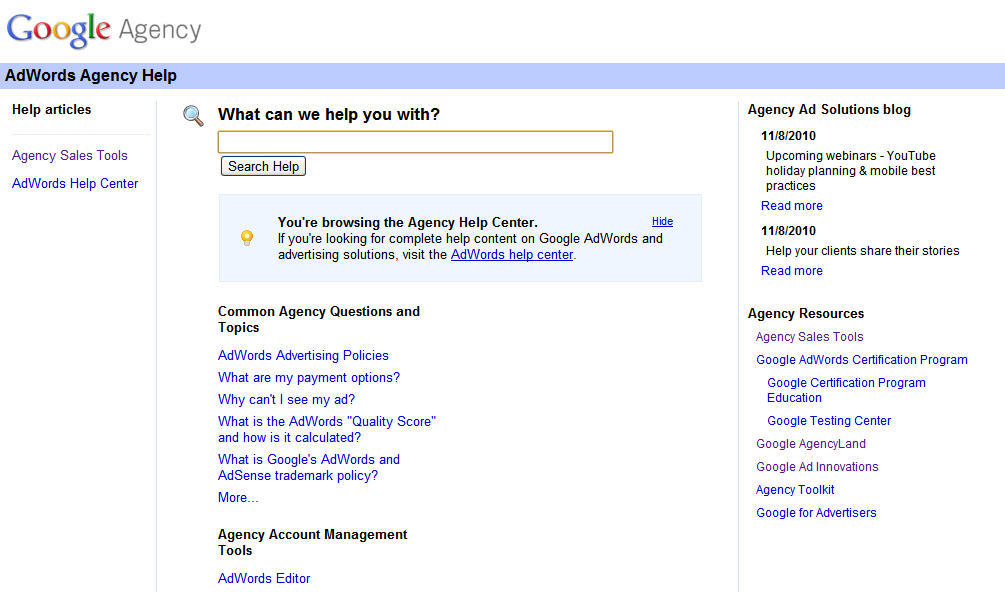Open Agency Sales Tools under Help articles
Viewport: 1005px width, 592px height.
coord(70,156)
